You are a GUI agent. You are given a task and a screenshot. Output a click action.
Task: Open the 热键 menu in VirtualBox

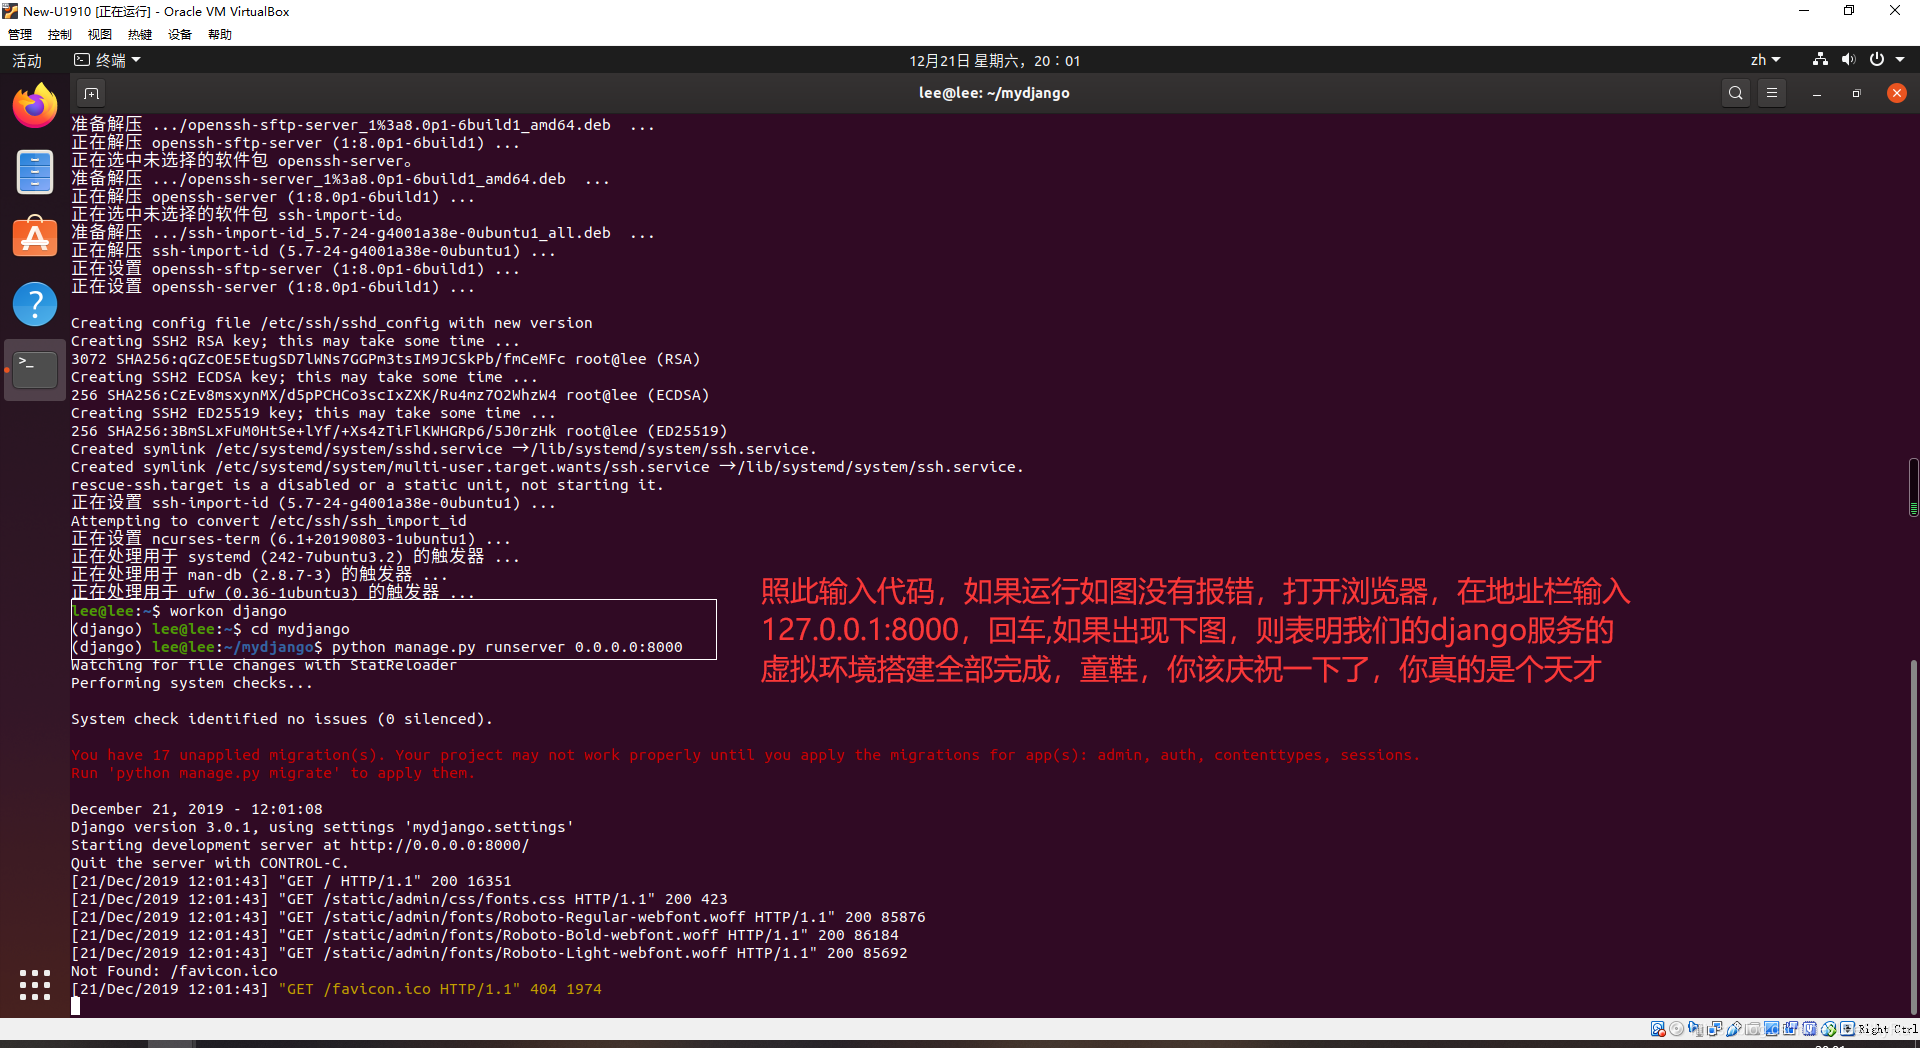(x=140, y=35)
